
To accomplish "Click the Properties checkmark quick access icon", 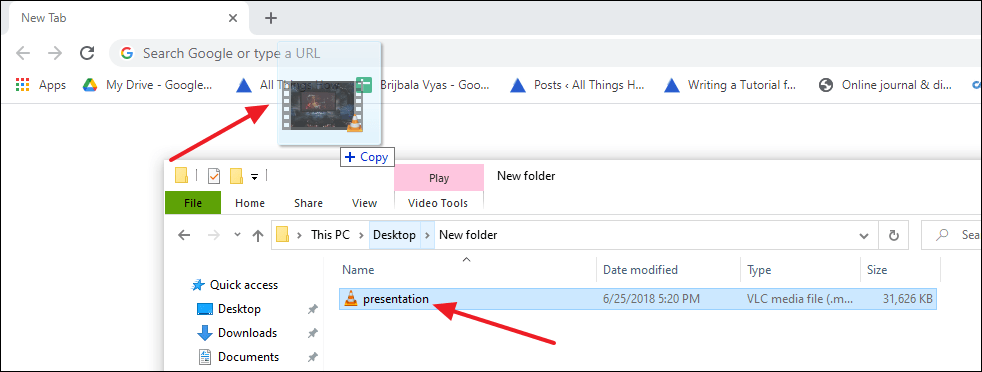I will tap(214, 176).
